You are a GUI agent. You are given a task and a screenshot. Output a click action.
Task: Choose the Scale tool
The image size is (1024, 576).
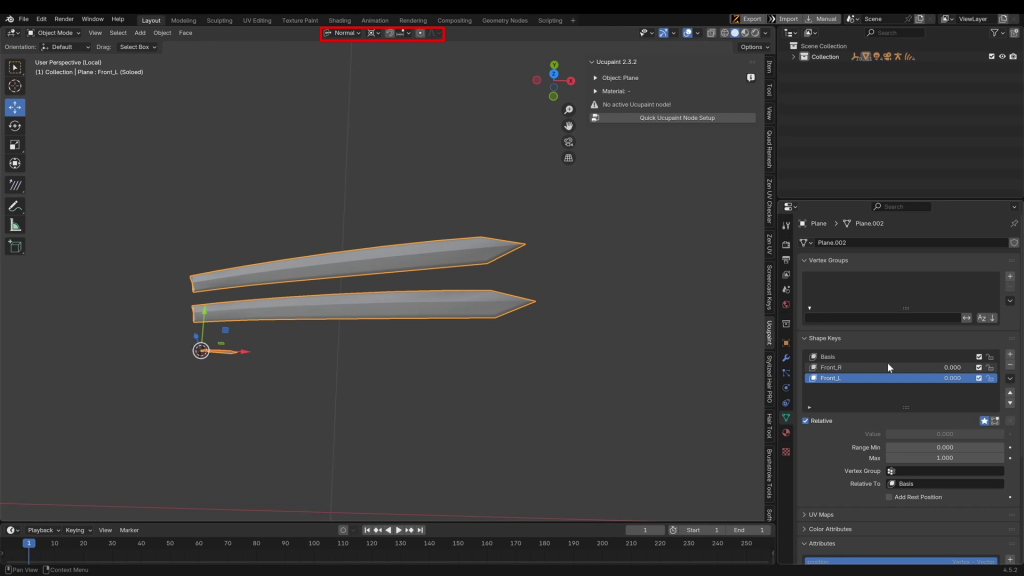click(x=15, y=145)
